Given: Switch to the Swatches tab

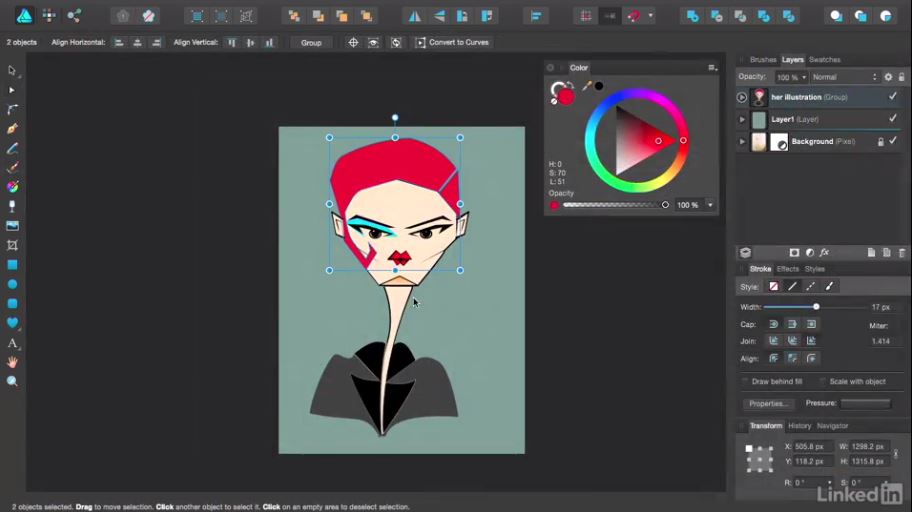Looking at the screenshot, I should coord(824,59).
